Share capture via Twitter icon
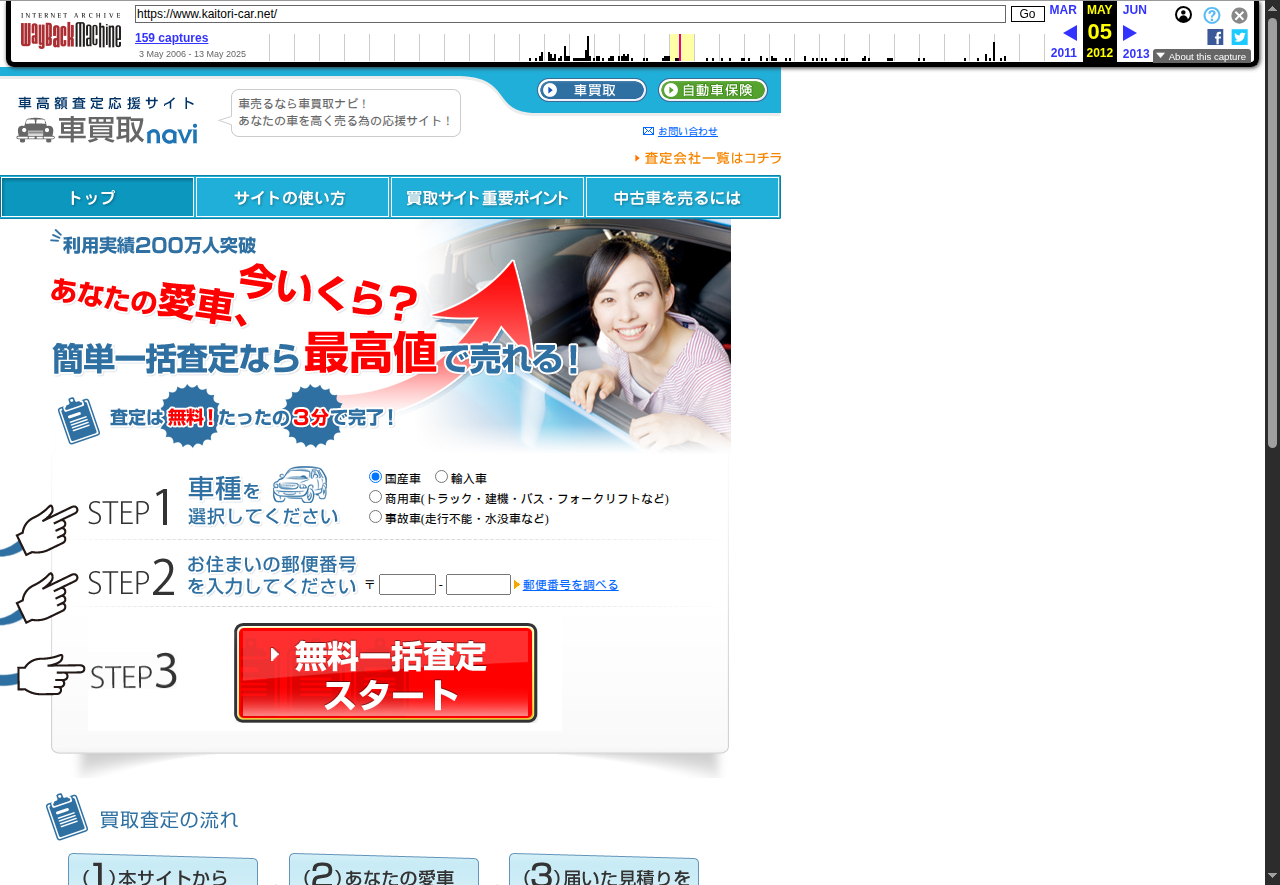1280x885 pixels. pos(1239,37)
